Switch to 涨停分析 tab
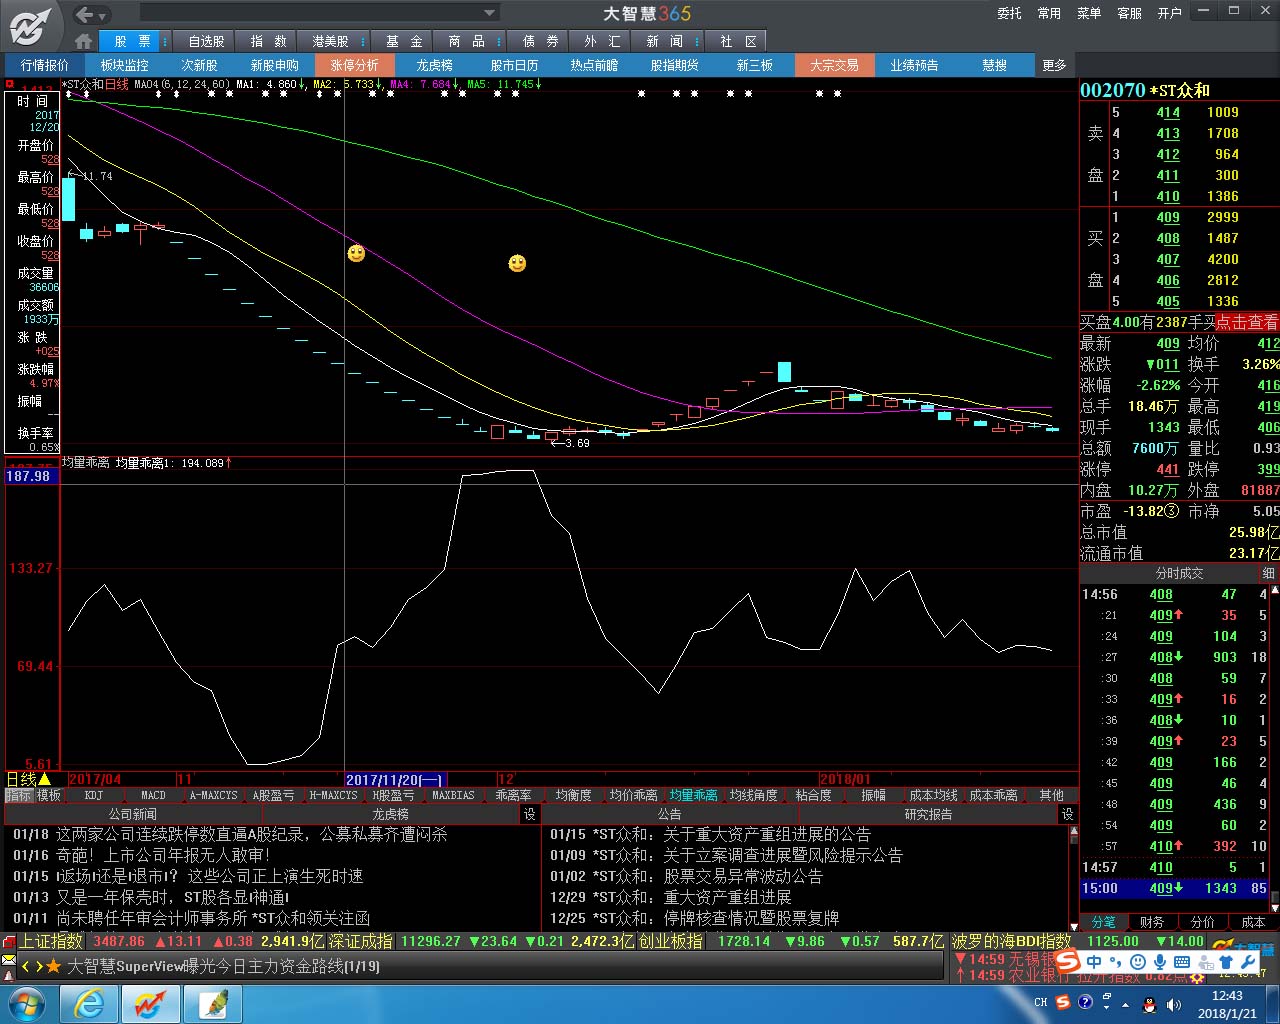Screen dimensions: 1280x1024 [354, 65]
